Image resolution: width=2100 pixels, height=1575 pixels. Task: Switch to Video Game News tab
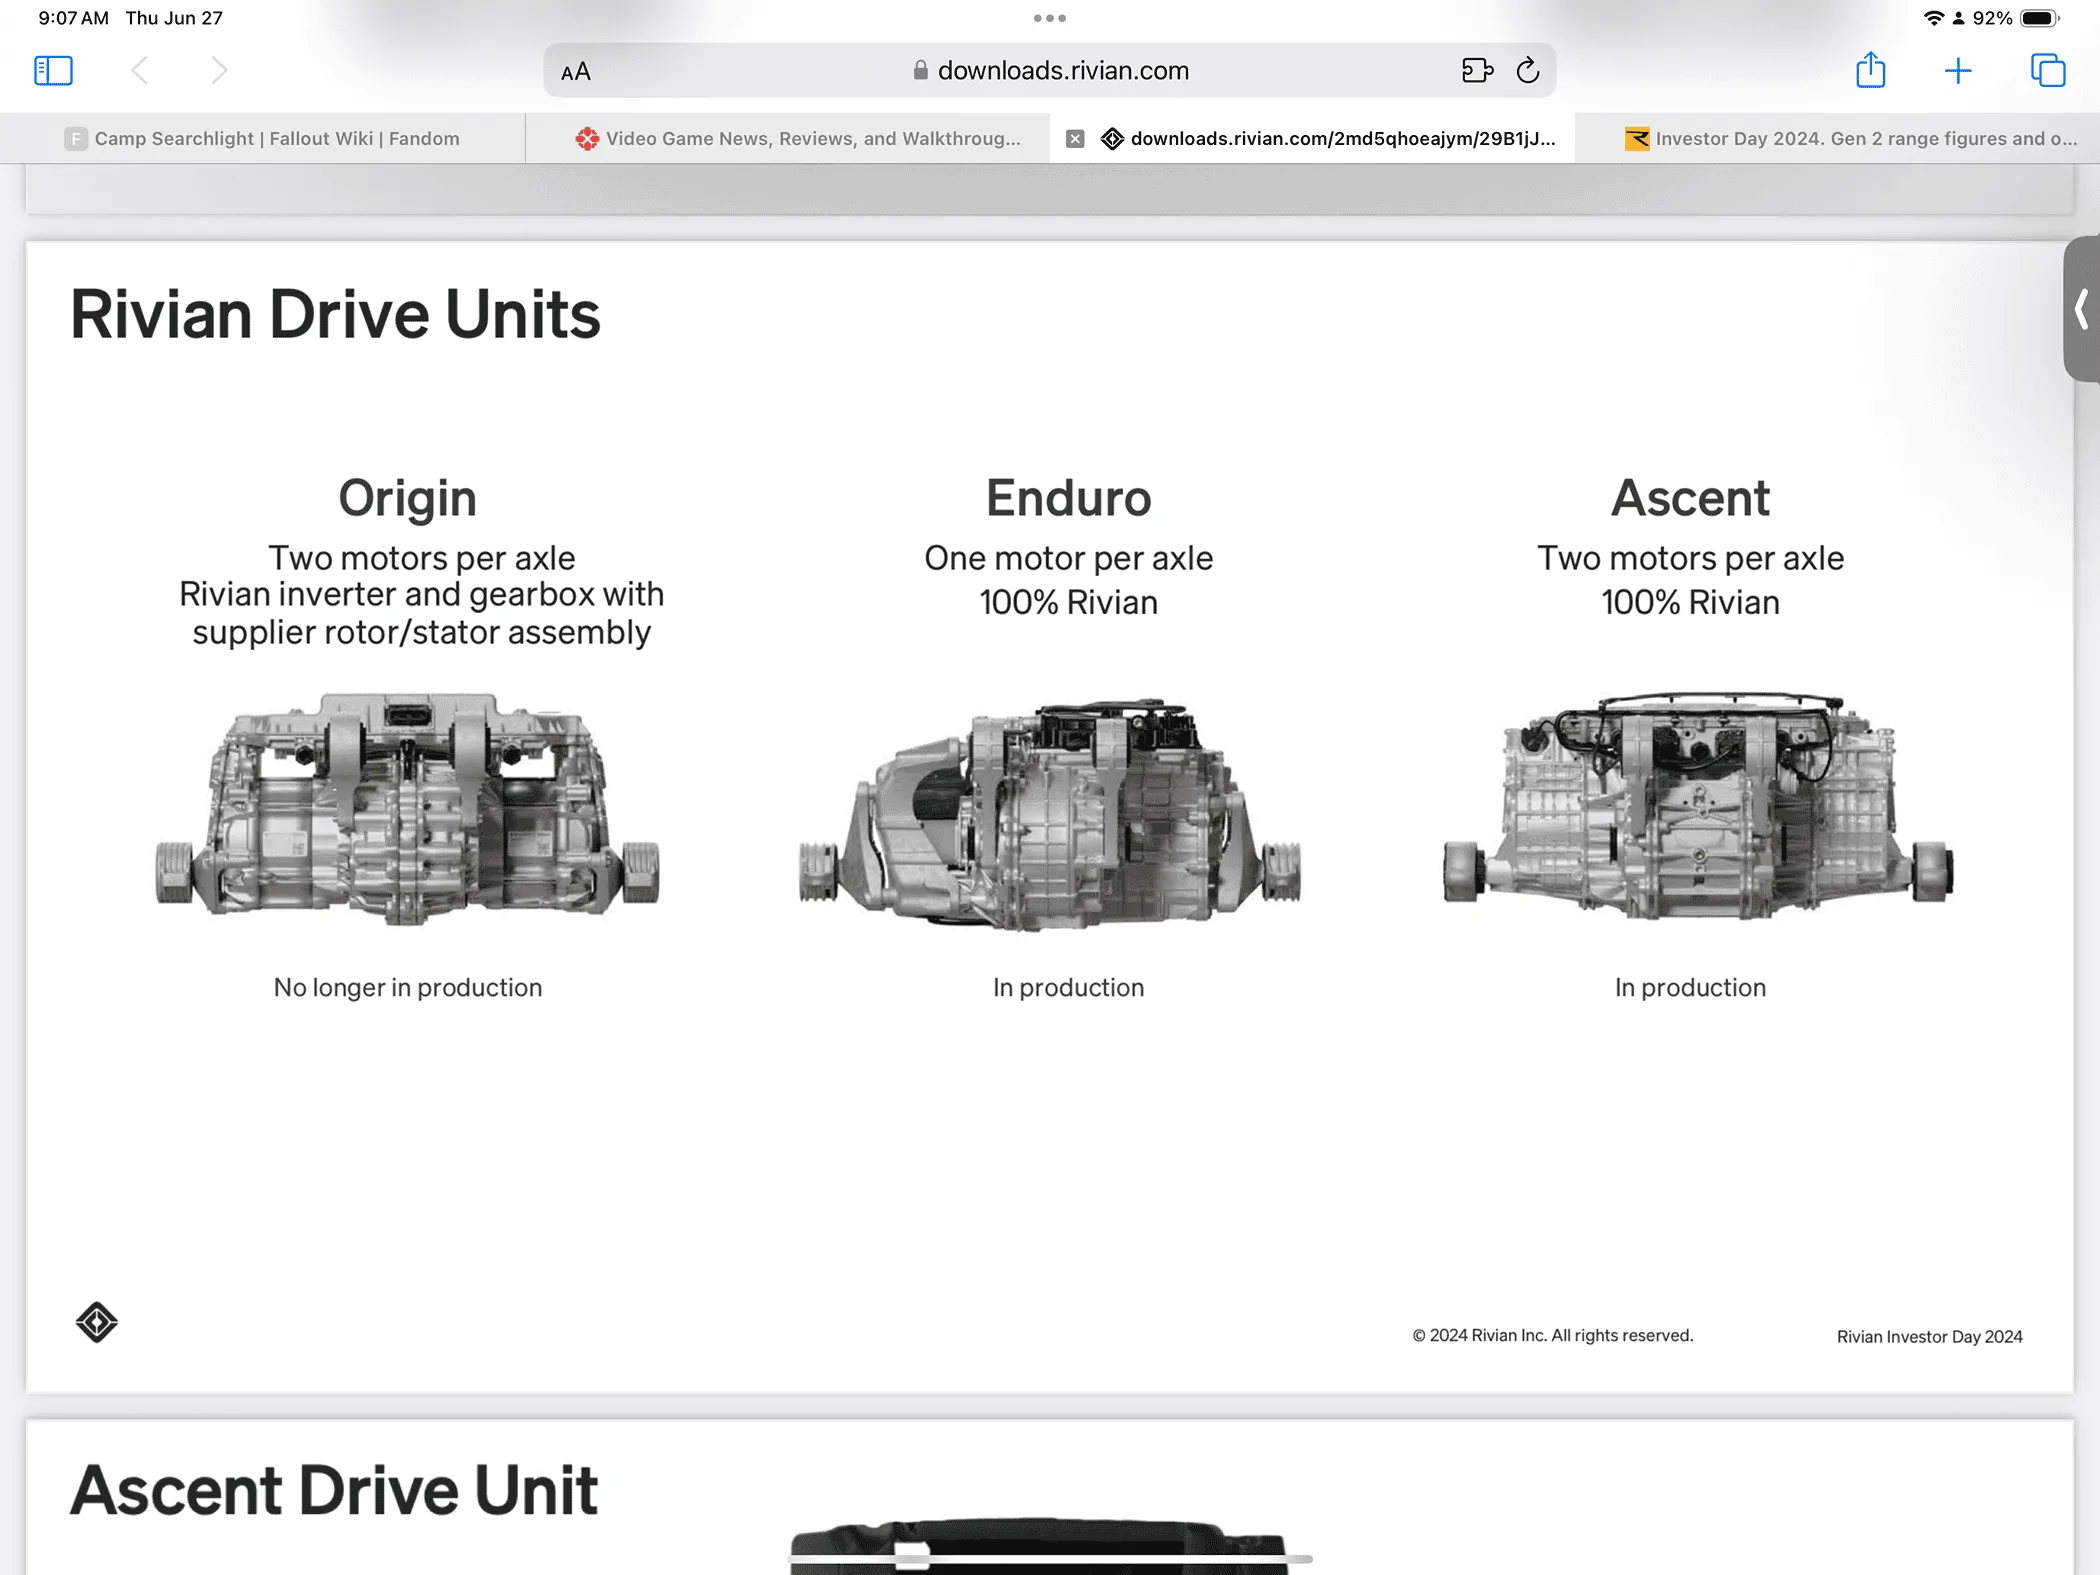point(788,138)
